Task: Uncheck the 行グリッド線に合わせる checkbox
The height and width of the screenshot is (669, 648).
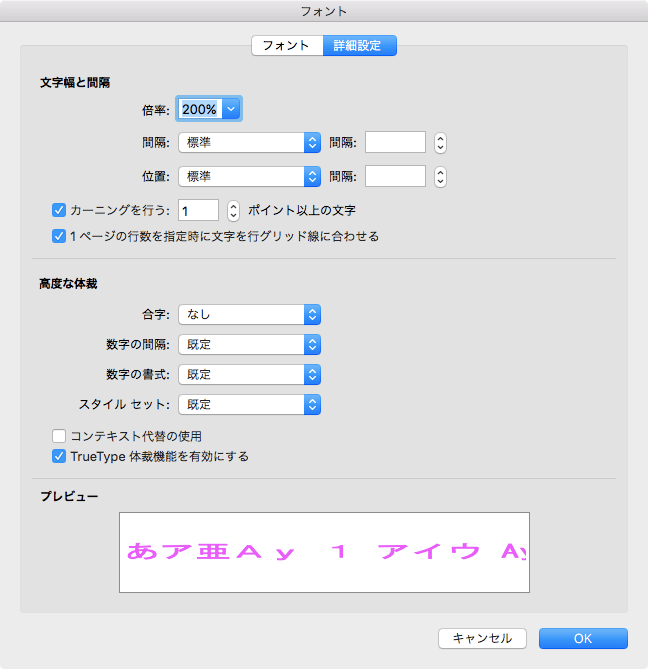Action: [x=58, y=237]
